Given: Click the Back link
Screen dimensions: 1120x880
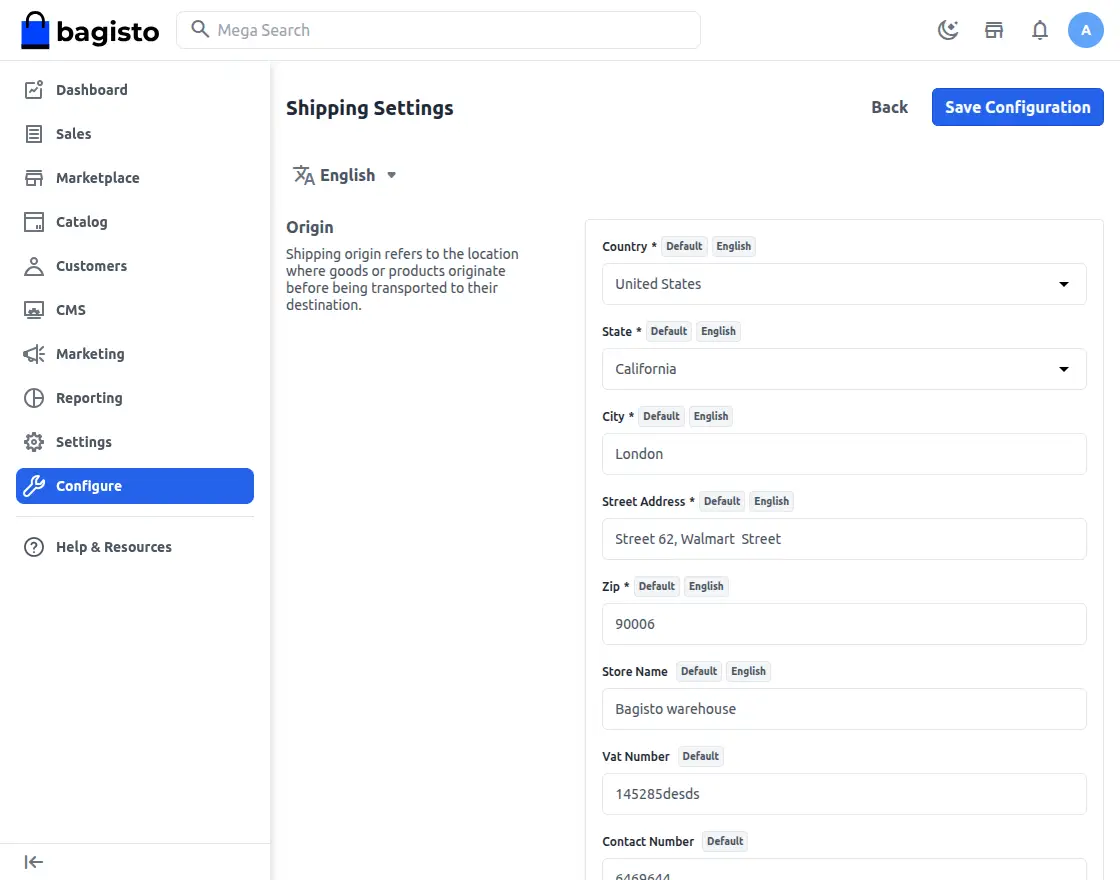Looking at the screenshot, I should pos(889,107).
